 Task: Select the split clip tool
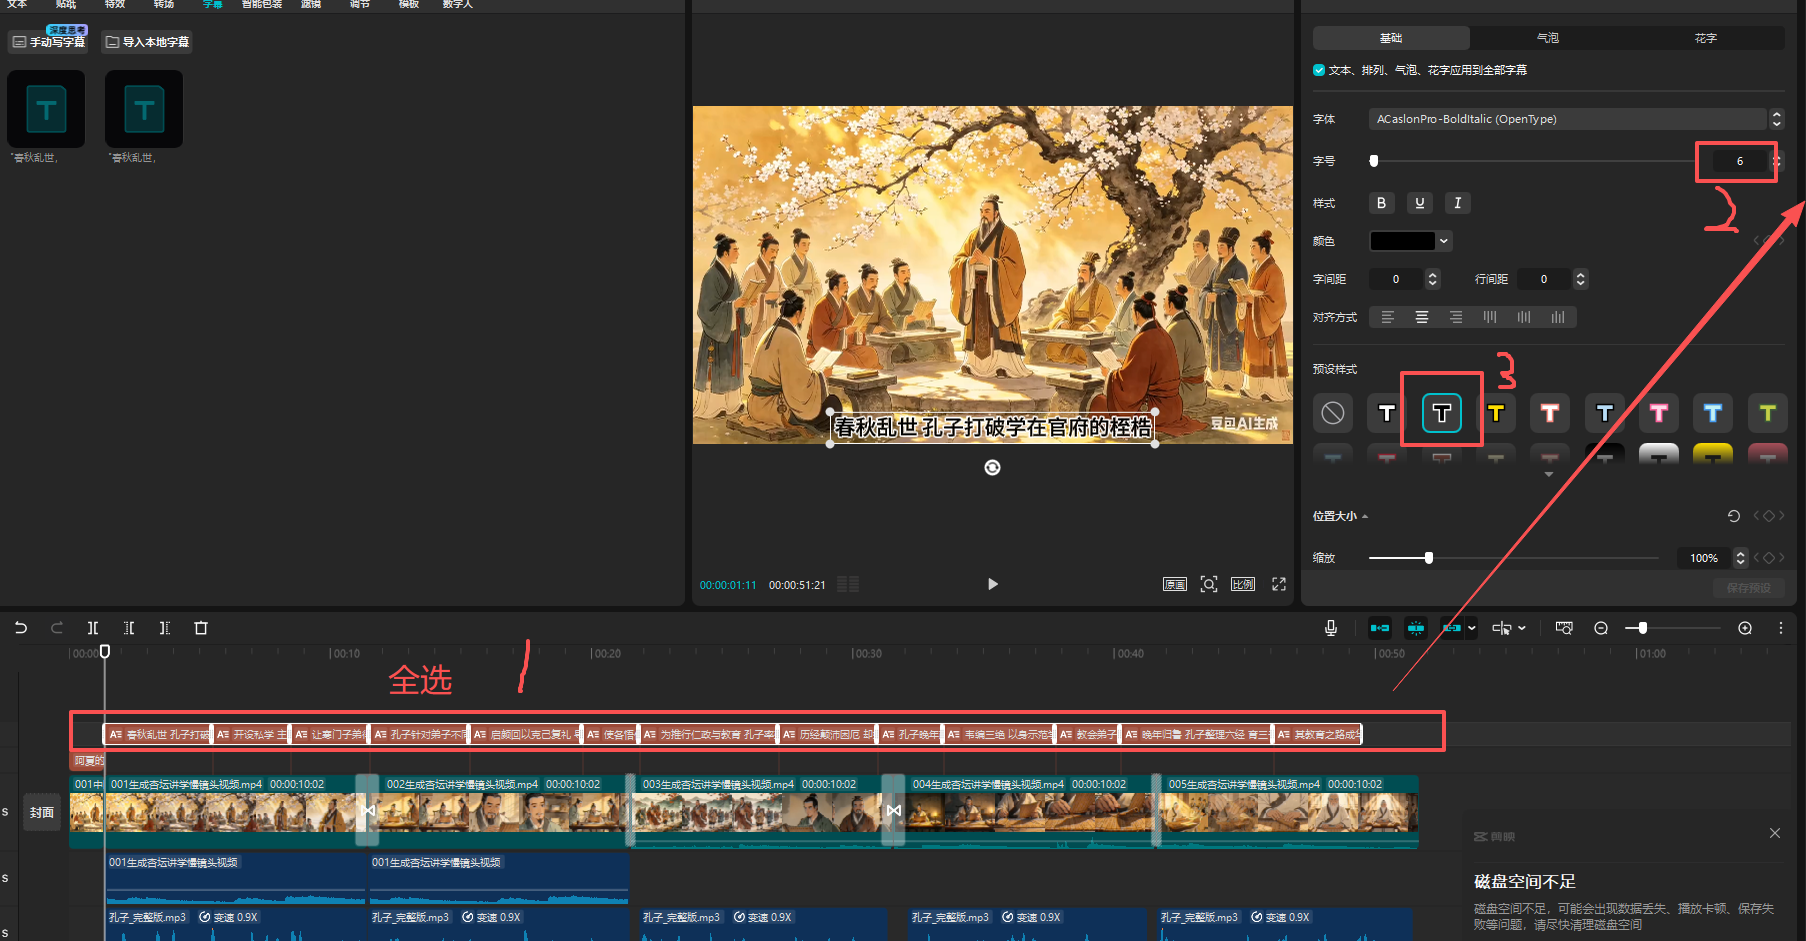[x=93, y=628]
